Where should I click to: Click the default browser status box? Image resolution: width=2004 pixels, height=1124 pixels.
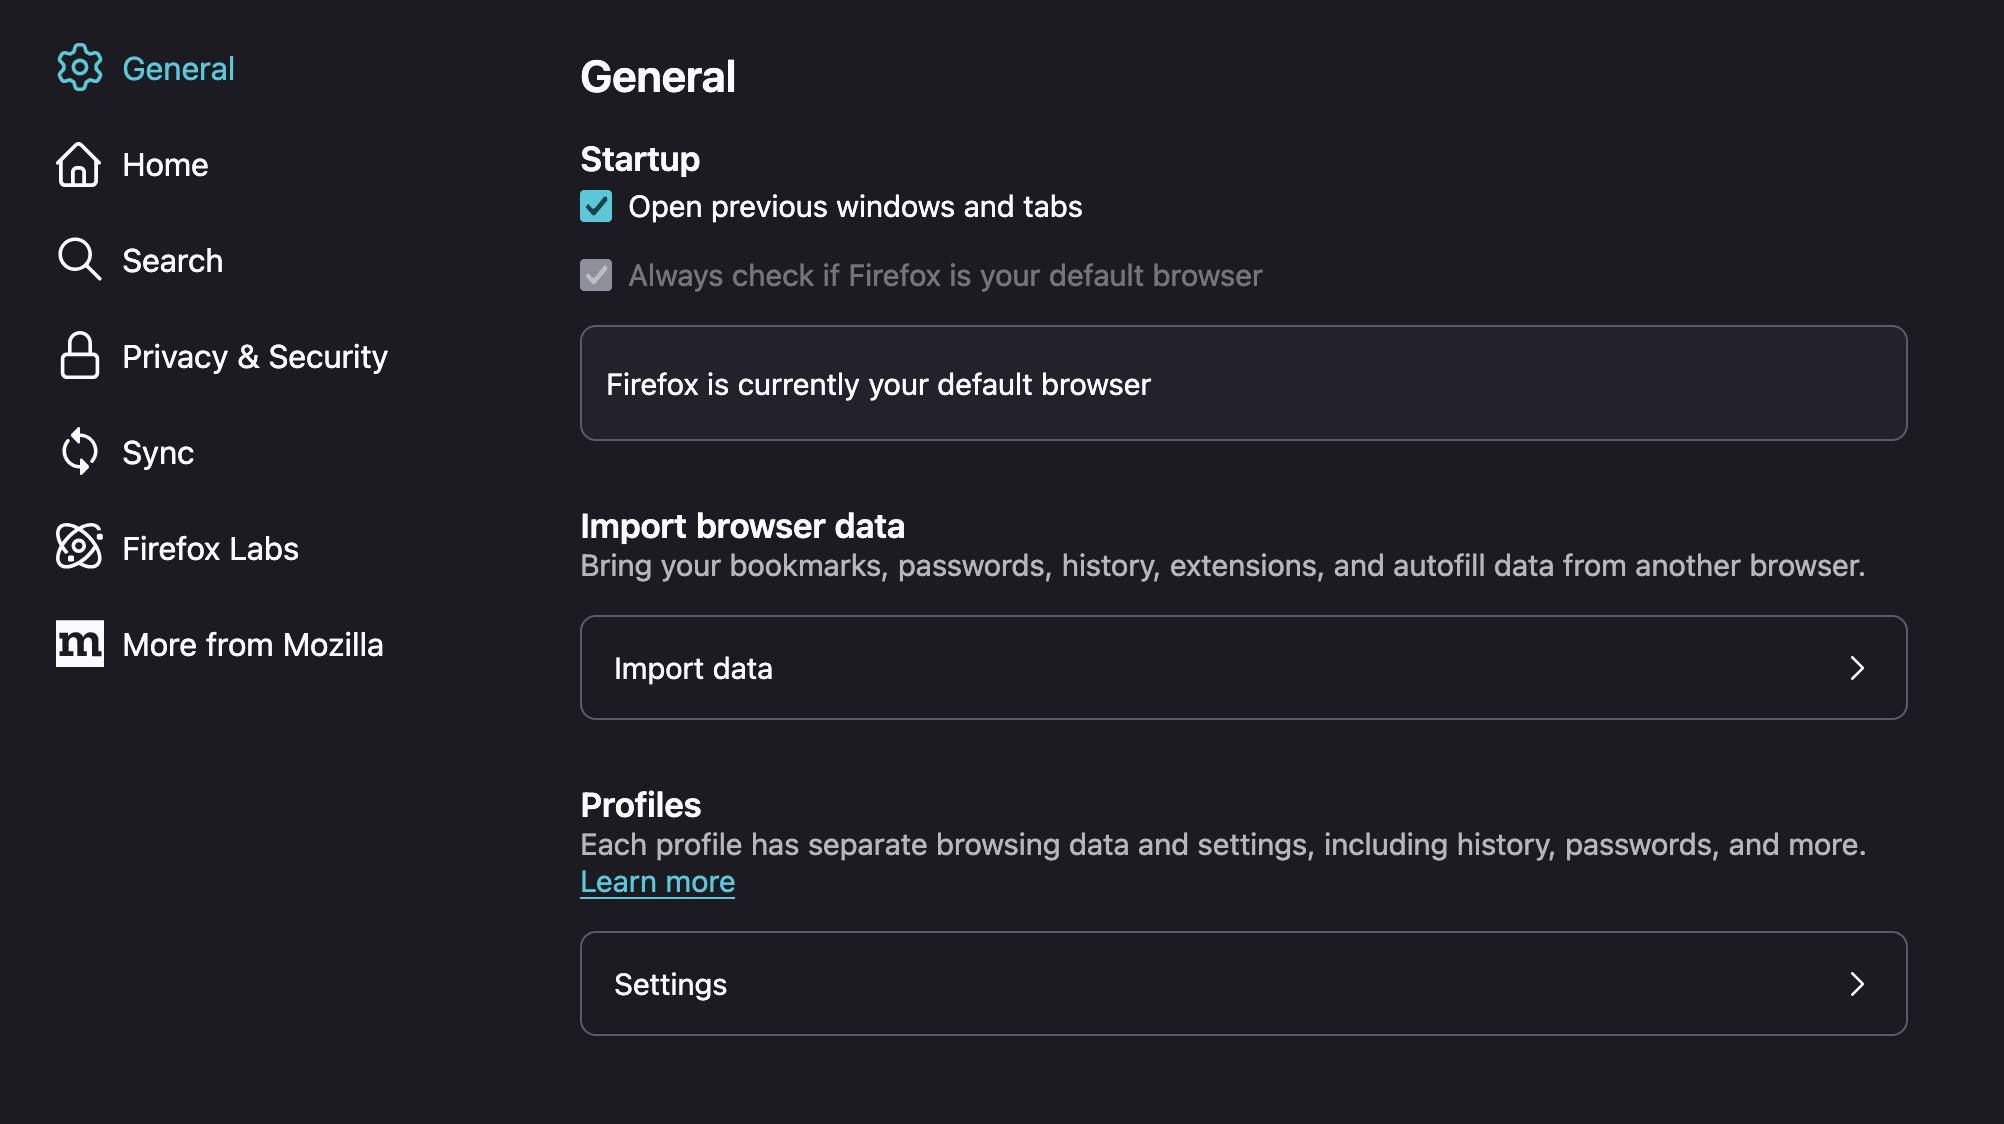tap(1242, 384)
